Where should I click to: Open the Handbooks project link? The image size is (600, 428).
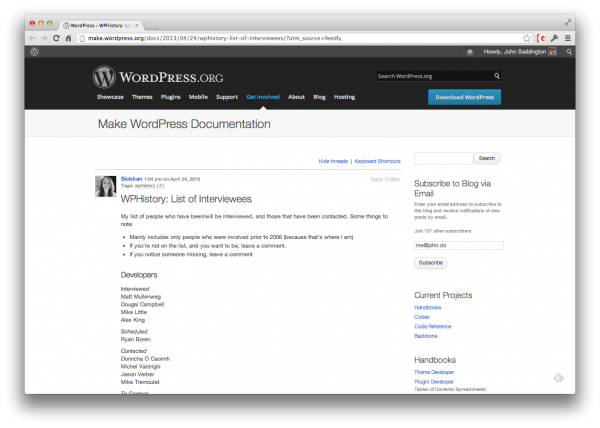(x=428, y=308)
